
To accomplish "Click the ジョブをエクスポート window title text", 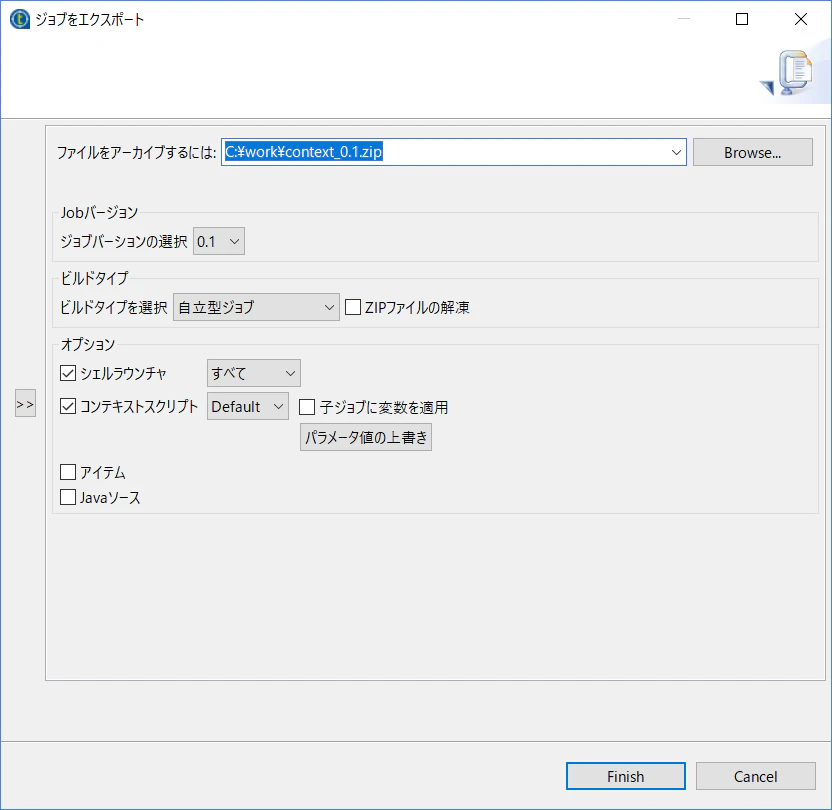I will (90, 20).
